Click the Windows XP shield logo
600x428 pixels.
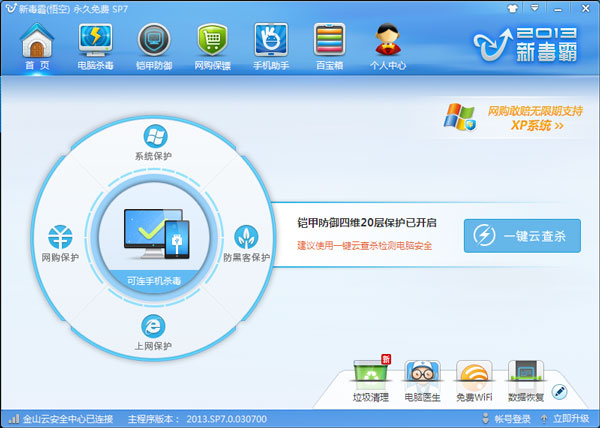coord(460,117)
